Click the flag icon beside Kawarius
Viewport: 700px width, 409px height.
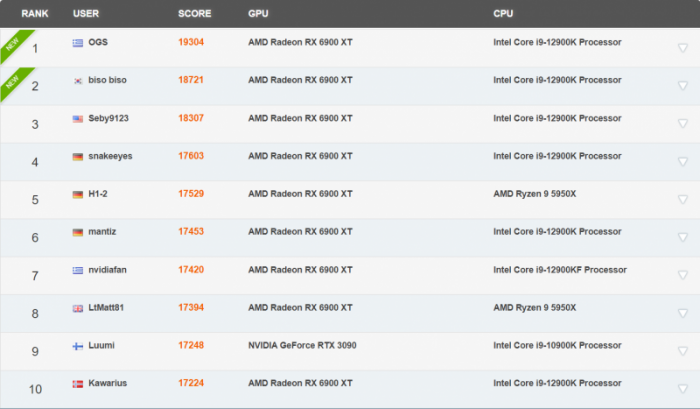[x=78, y=384]
